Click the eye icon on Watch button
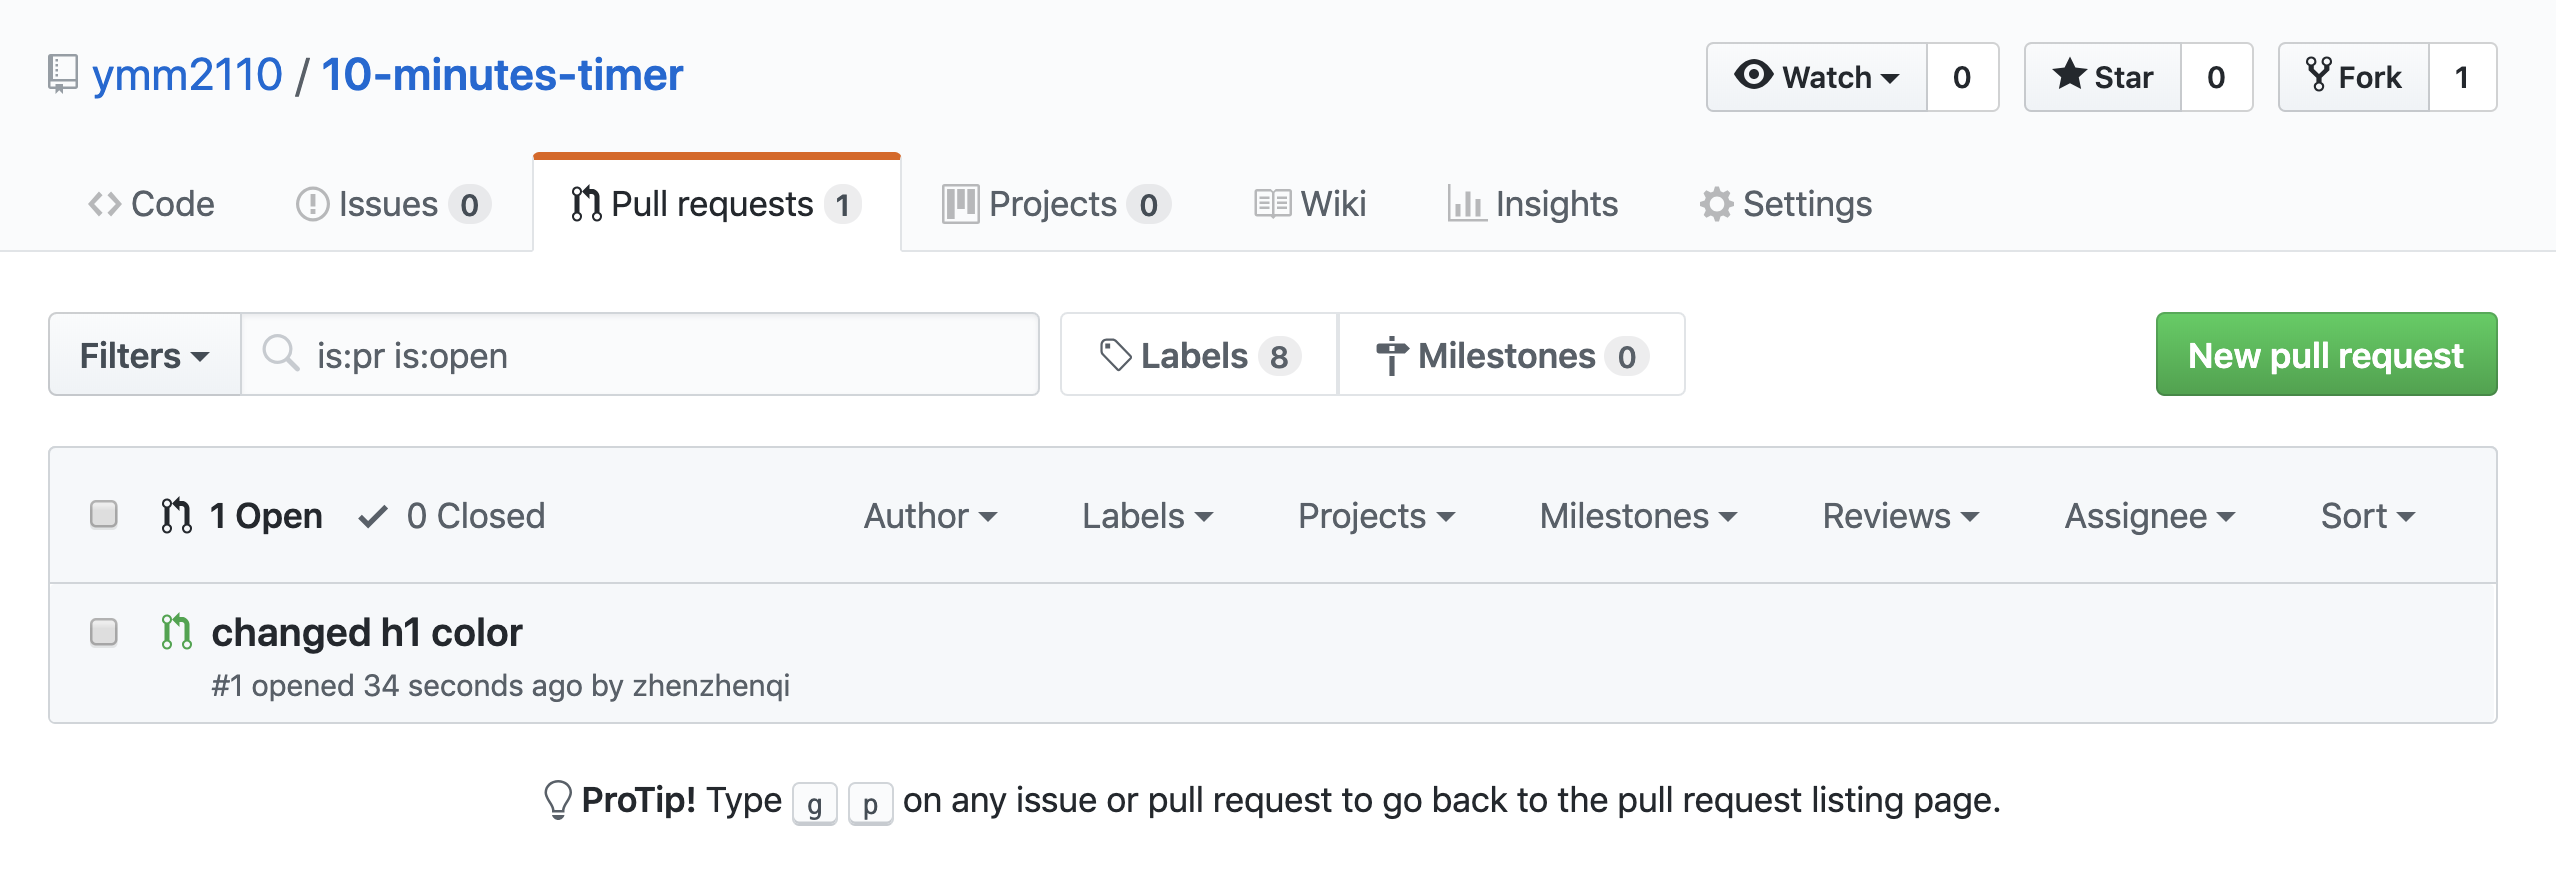The image size is (2556, 892). pyautogui.click(x=1753, y=75)
